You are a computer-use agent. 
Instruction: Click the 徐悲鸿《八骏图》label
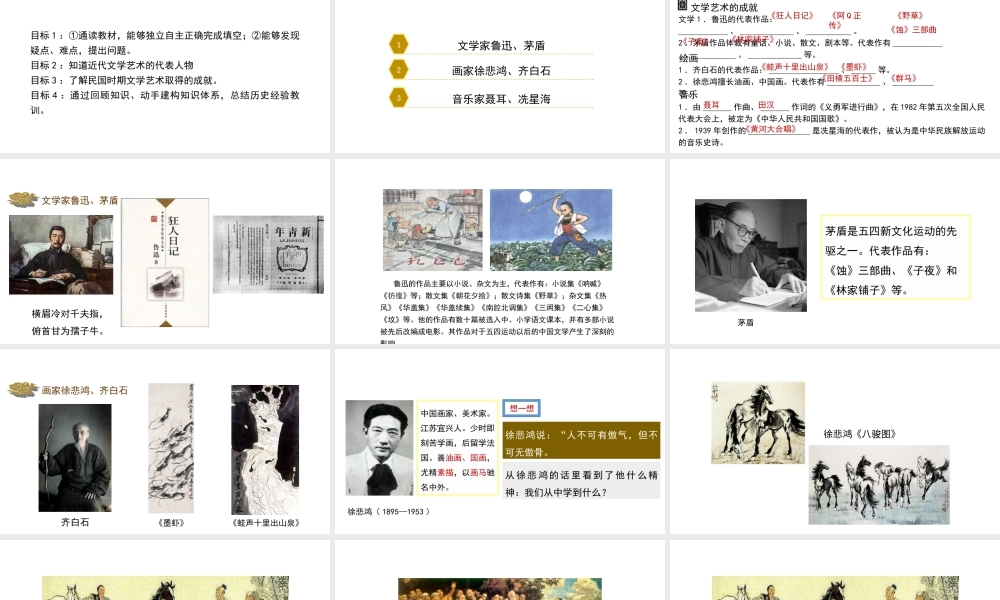click(x=860, y=434)
